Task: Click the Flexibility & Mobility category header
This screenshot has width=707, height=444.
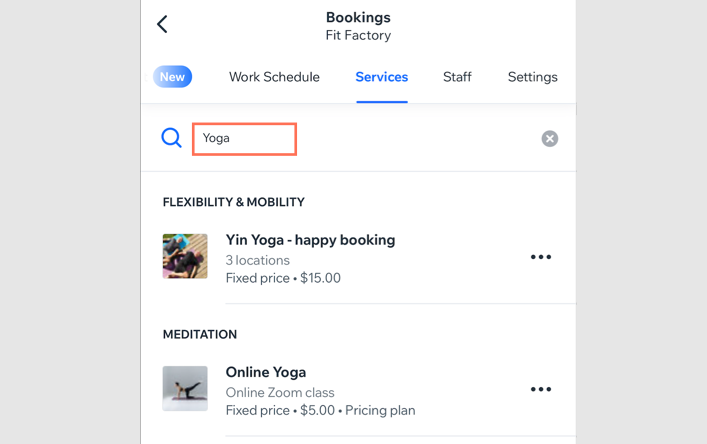Action: tap(234, 202)
